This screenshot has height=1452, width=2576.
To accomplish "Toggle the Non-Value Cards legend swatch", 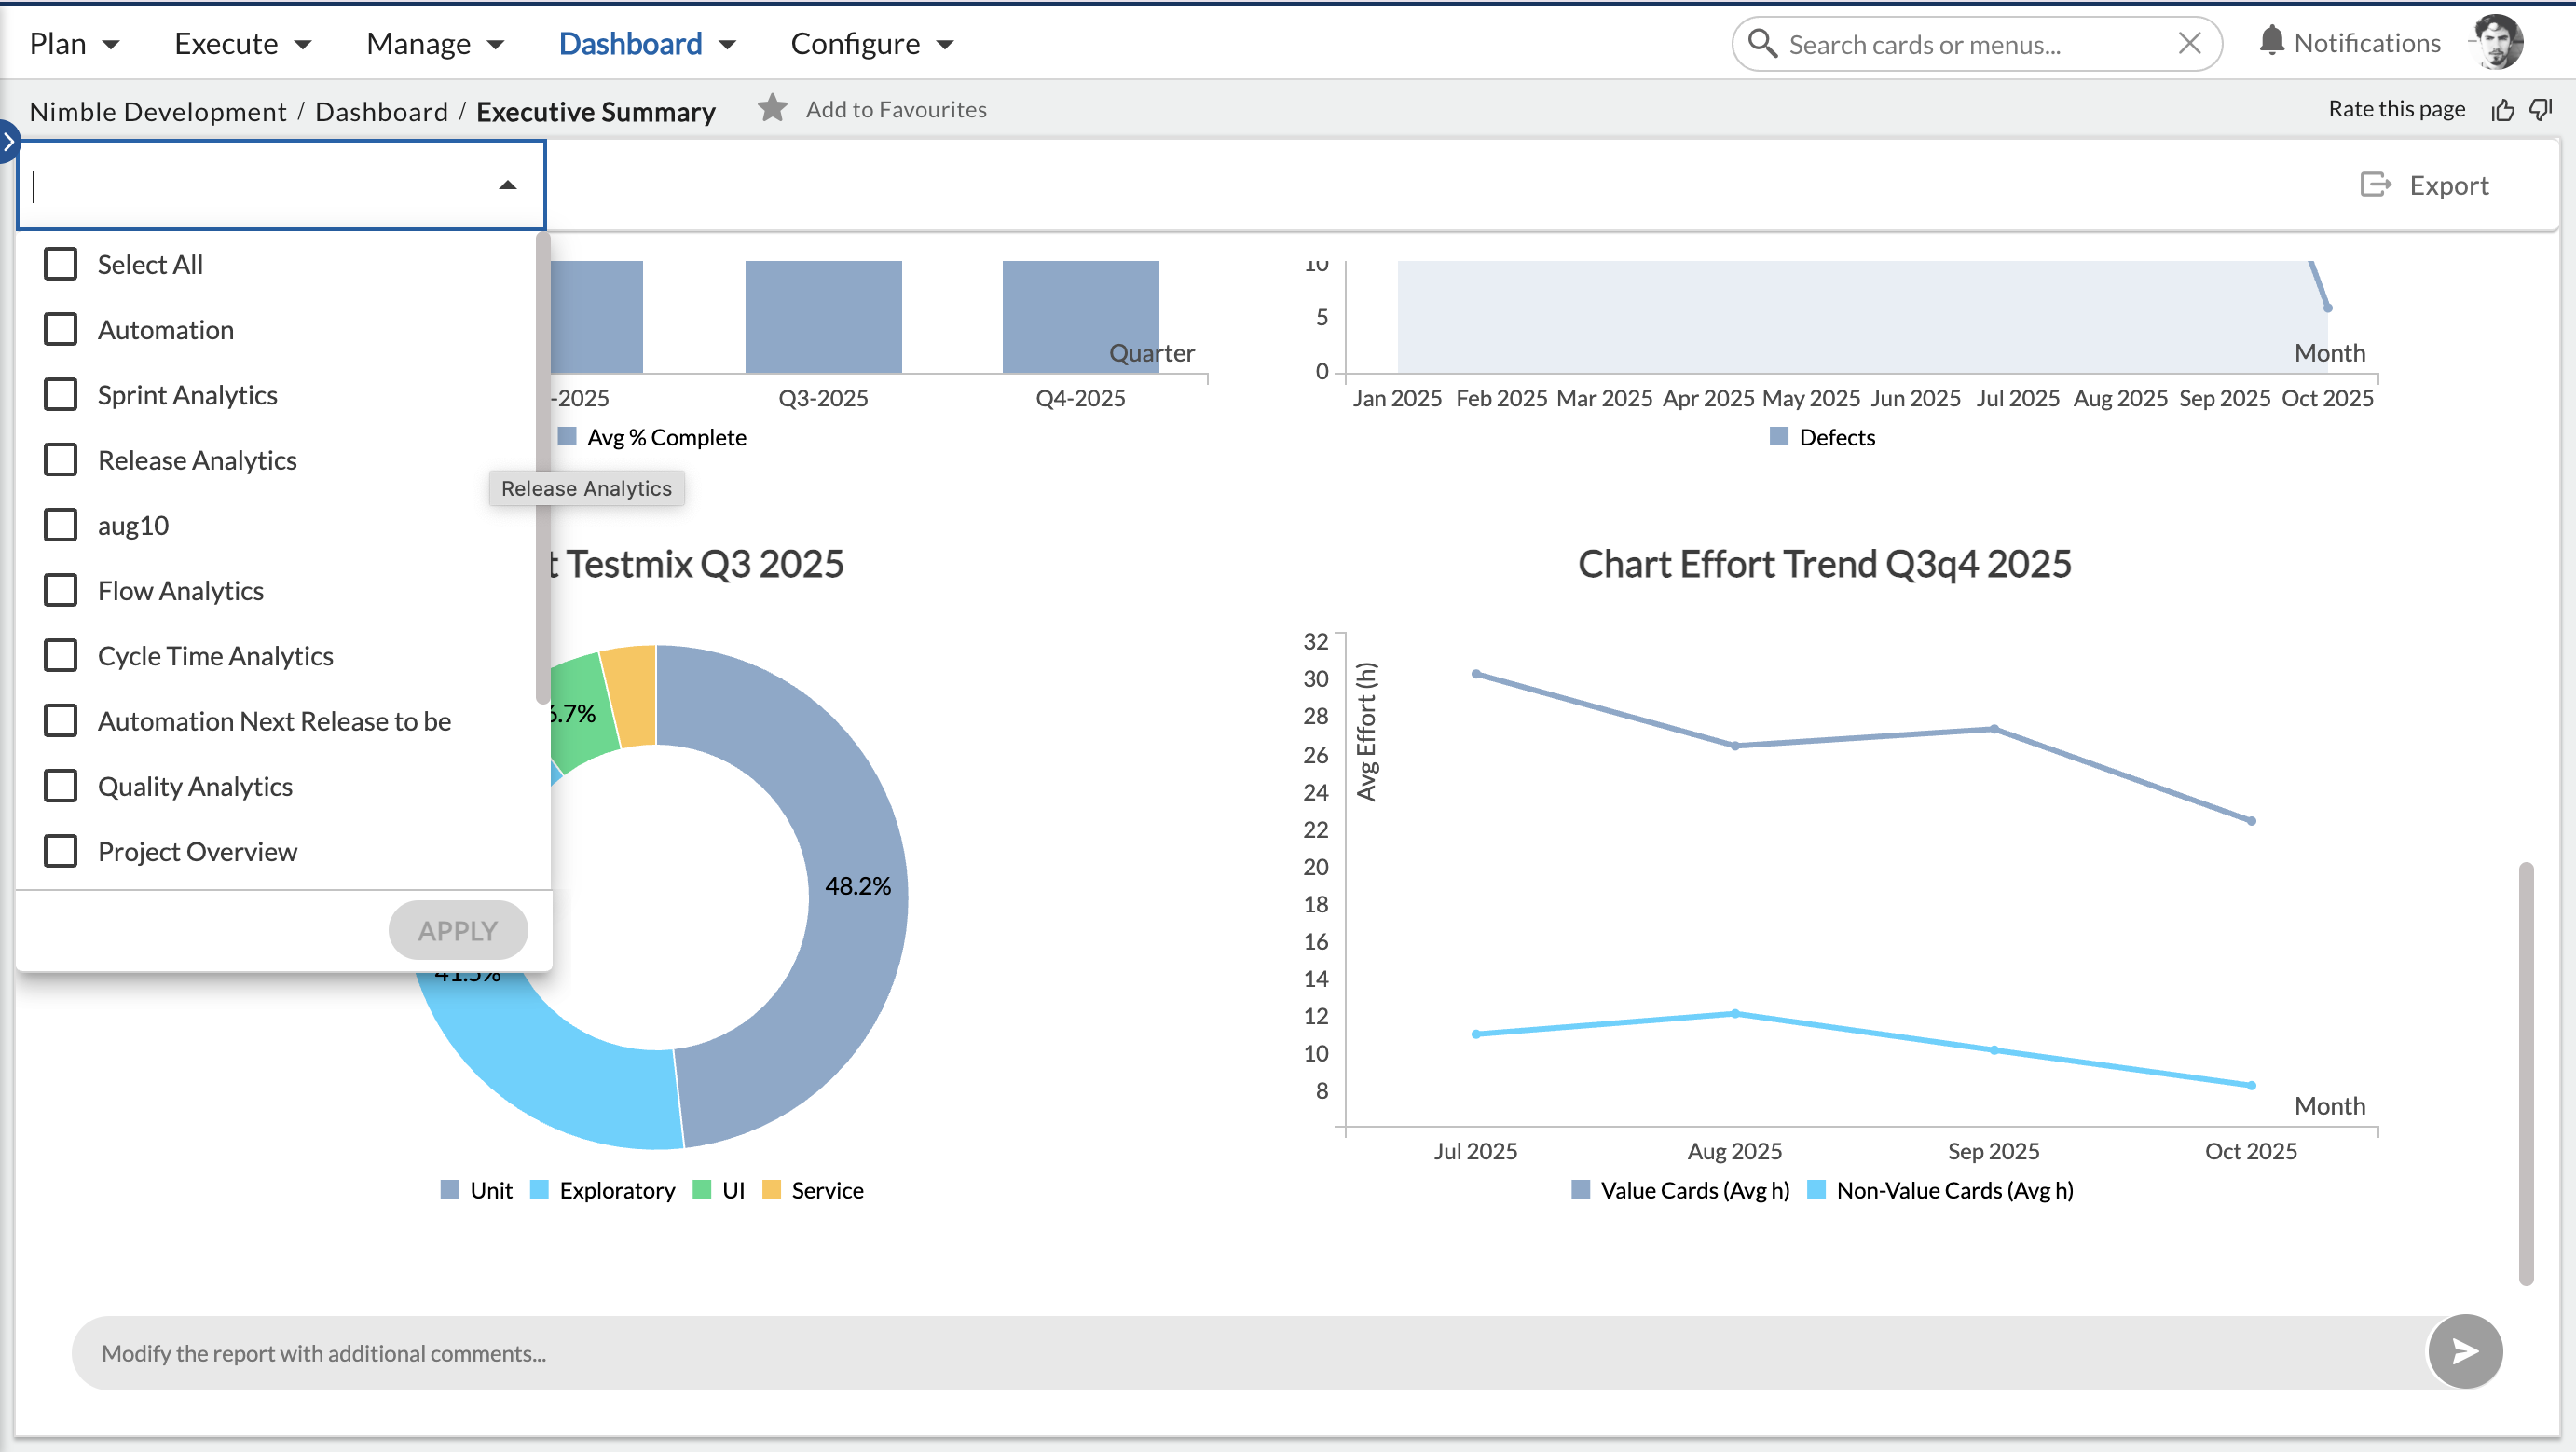I will point(1817,1190).
